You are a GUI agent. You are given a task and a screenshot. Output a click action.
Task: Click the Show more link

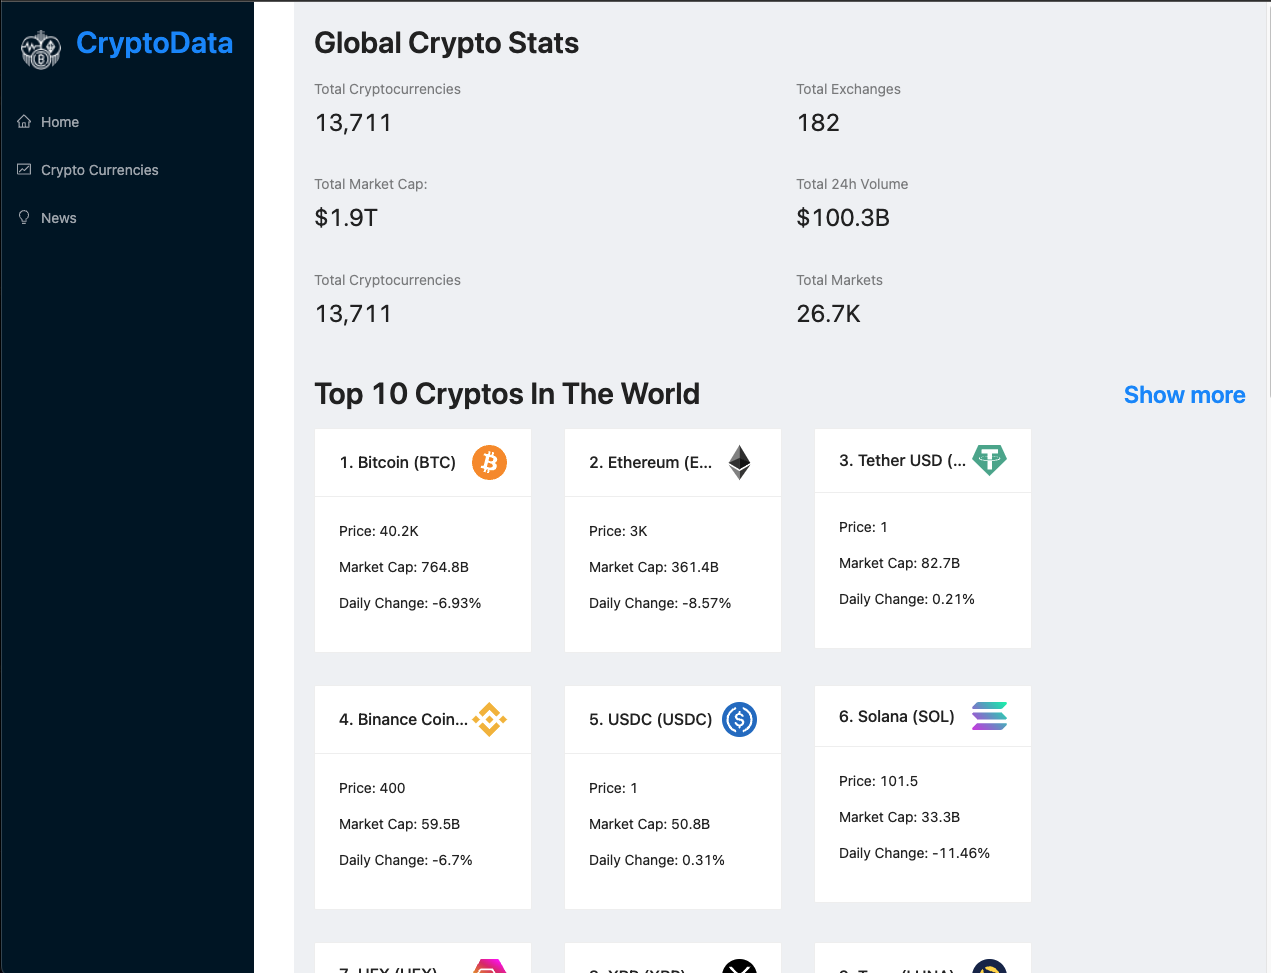[x=1184, y=395]
